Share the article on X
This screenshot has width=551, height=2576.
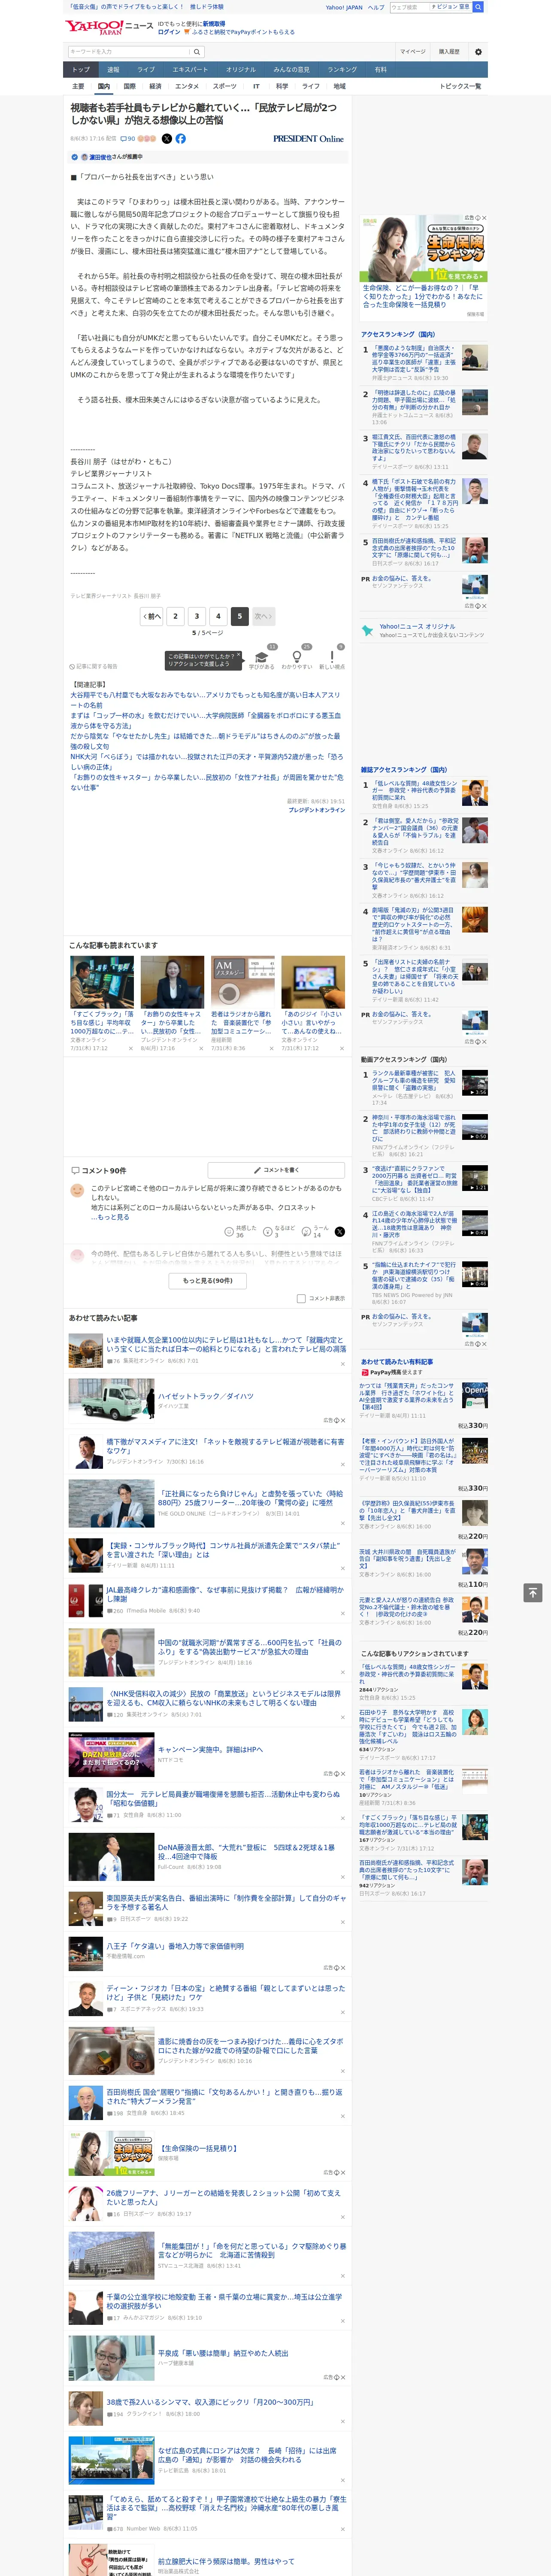[x=167, y=139]
